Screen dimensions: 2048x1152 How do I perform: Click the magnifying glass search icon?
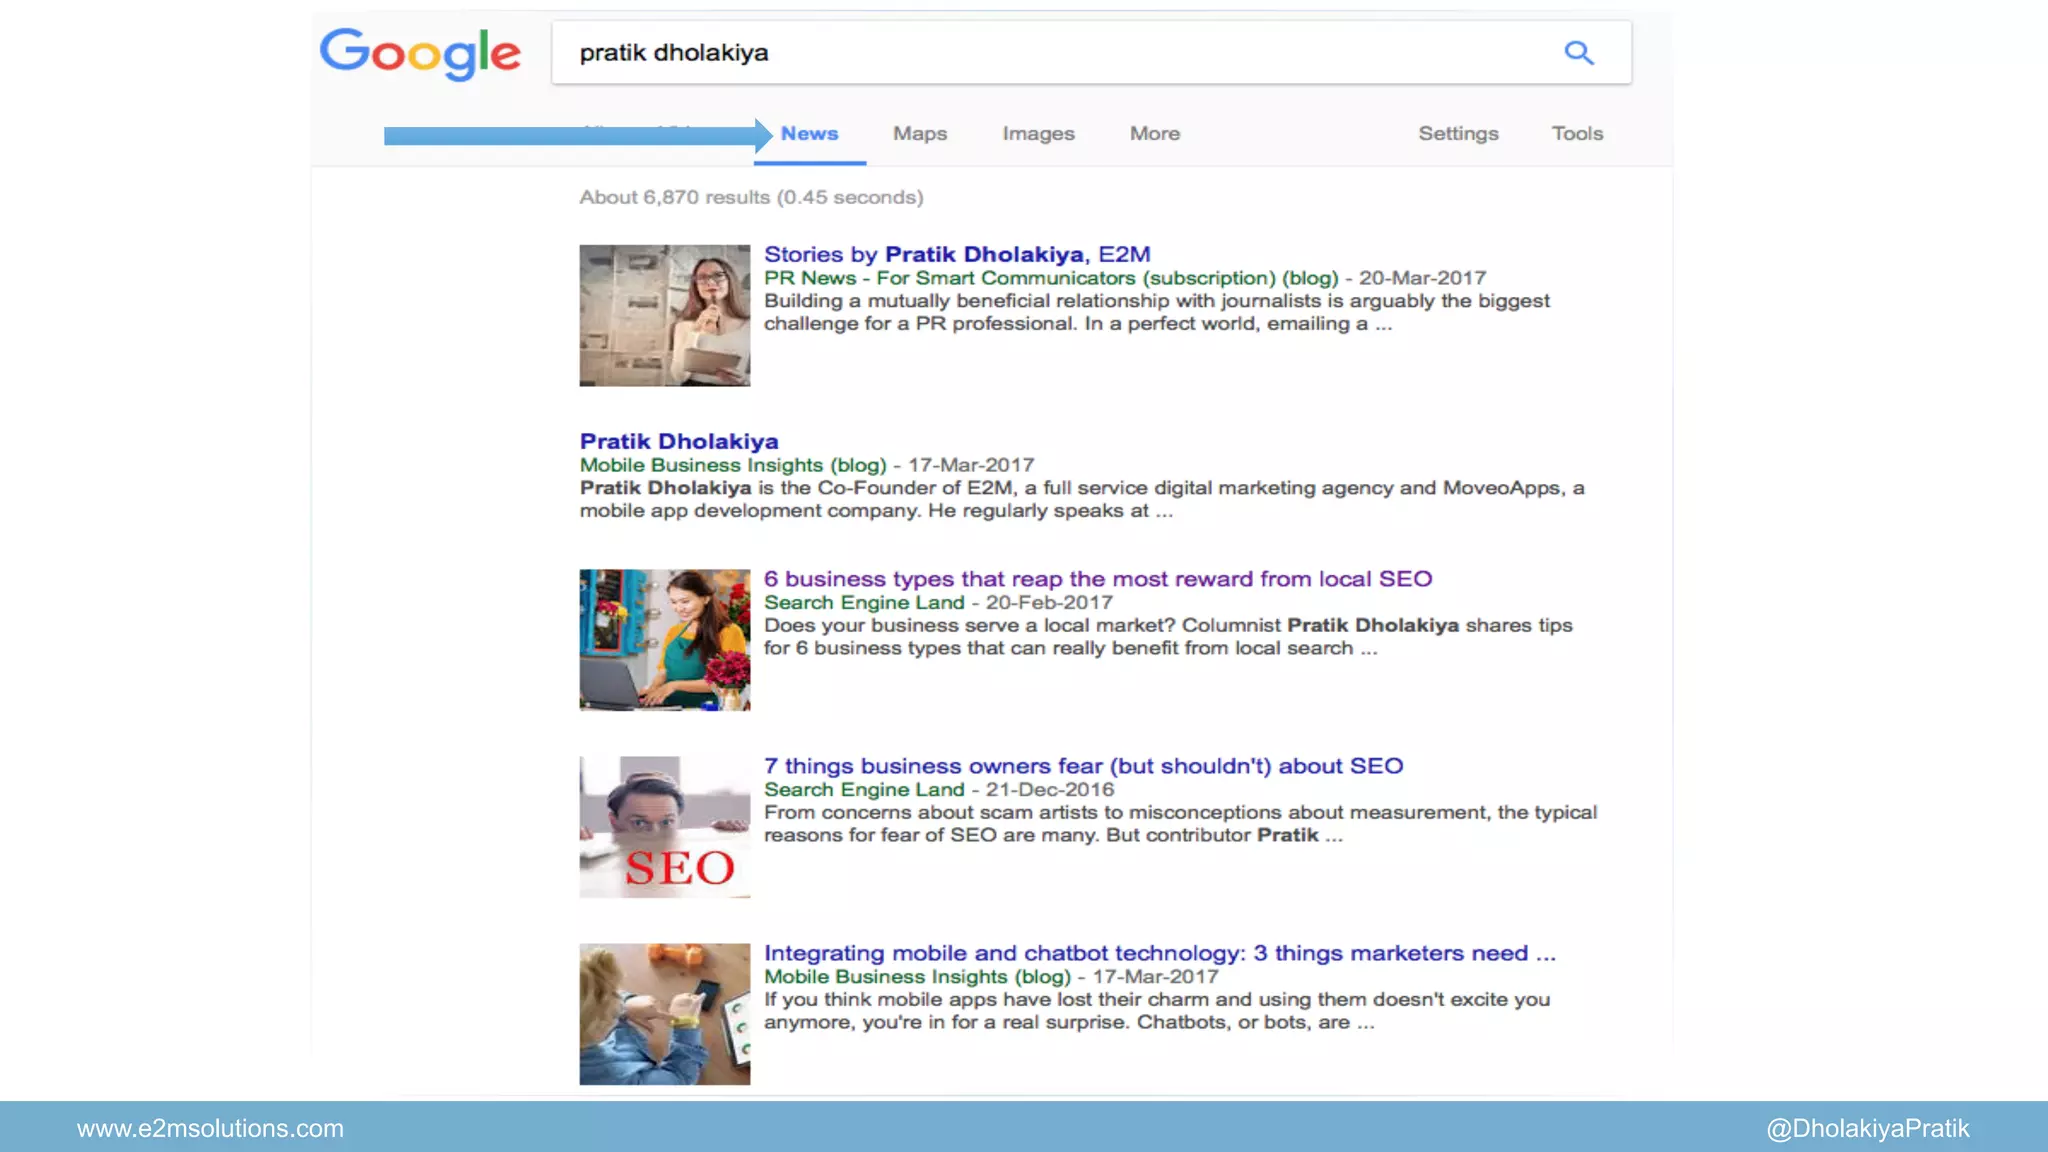[1578, 52]
